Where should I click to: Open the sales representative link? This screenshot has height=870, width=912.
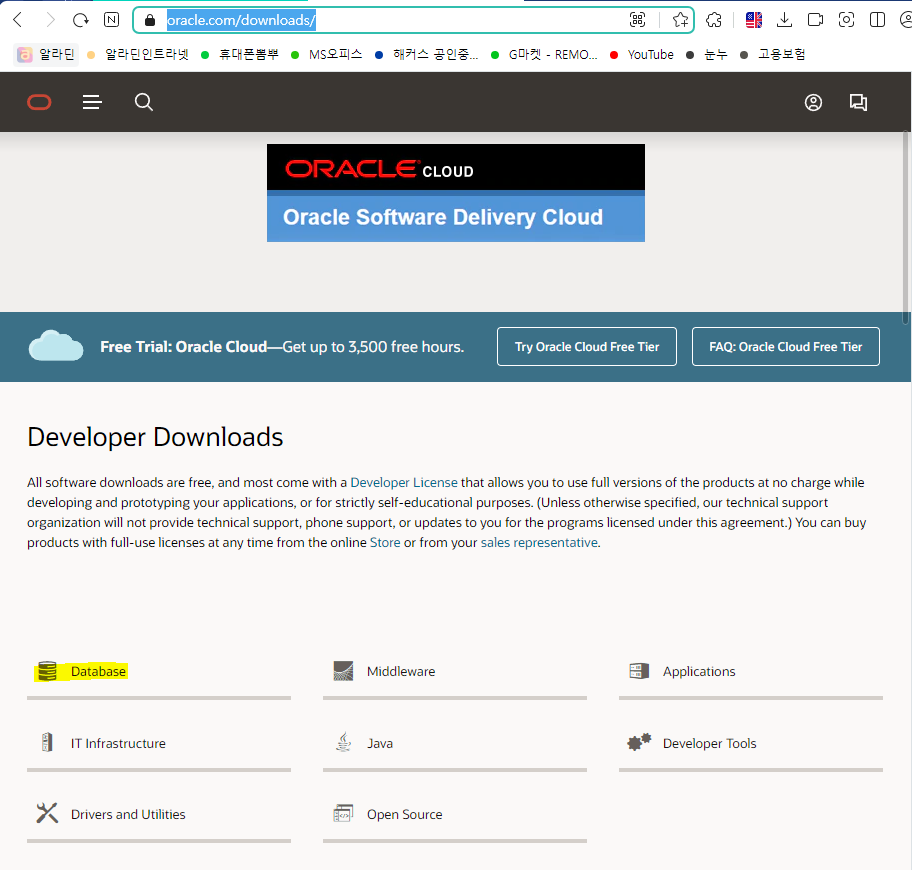[x=539, y=543]
